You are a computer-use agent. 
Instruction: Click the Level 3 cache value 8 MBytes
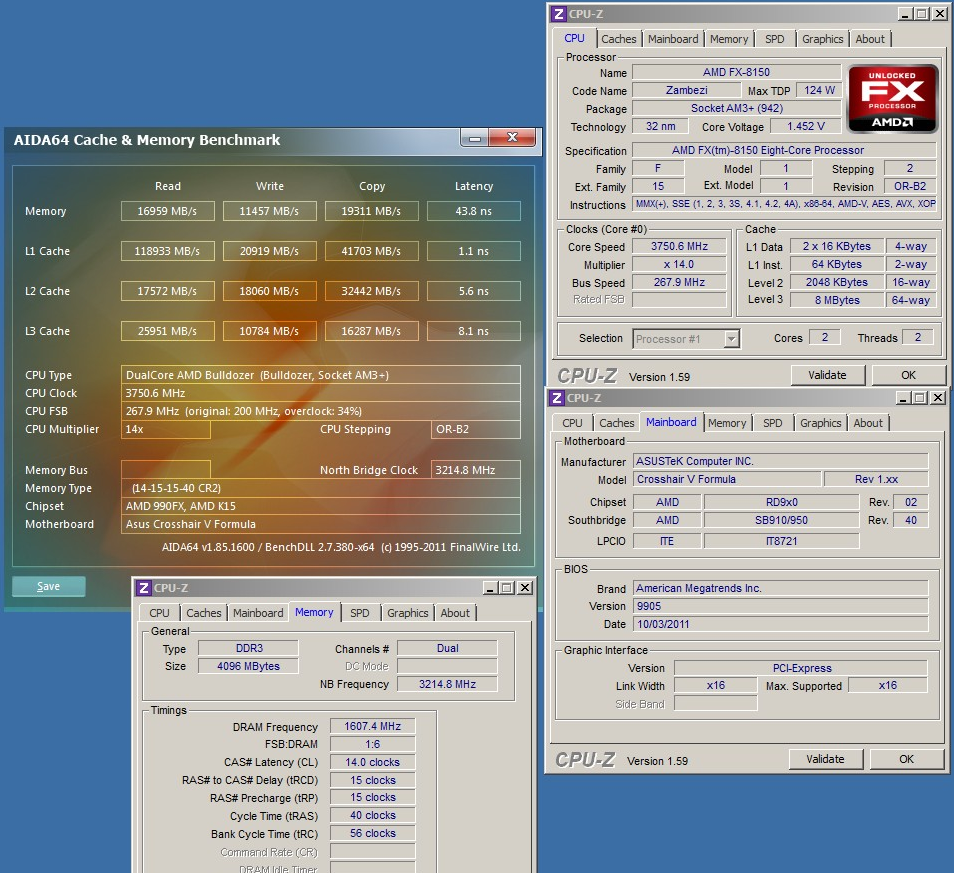point(837,300)
